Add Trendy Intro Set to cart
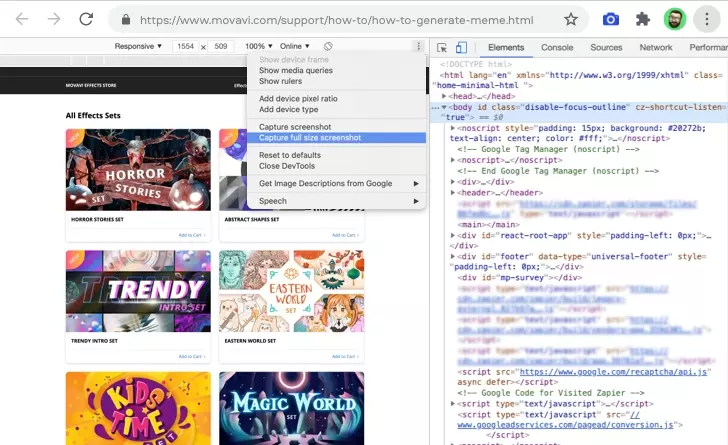This screenshot has height=445, width=728. (x=192, y=357)
